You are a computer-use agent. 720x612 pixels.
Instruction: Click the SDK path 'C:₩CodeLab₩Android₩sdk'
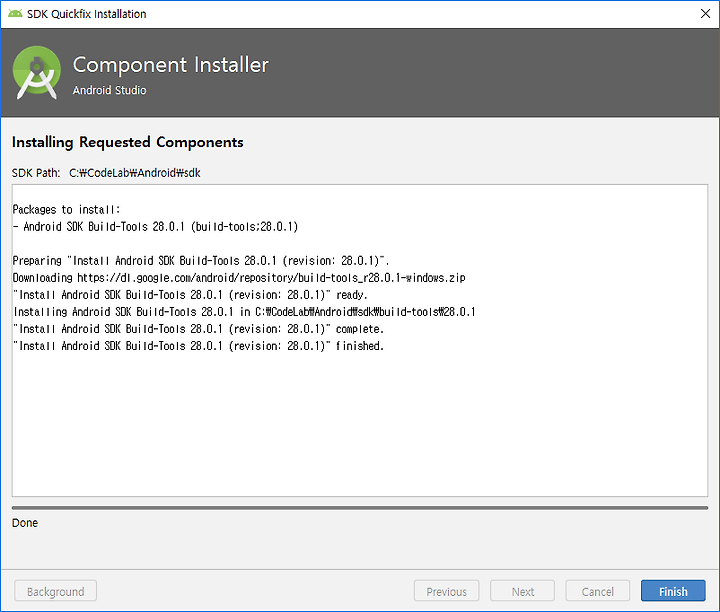[x=135, y=173]
